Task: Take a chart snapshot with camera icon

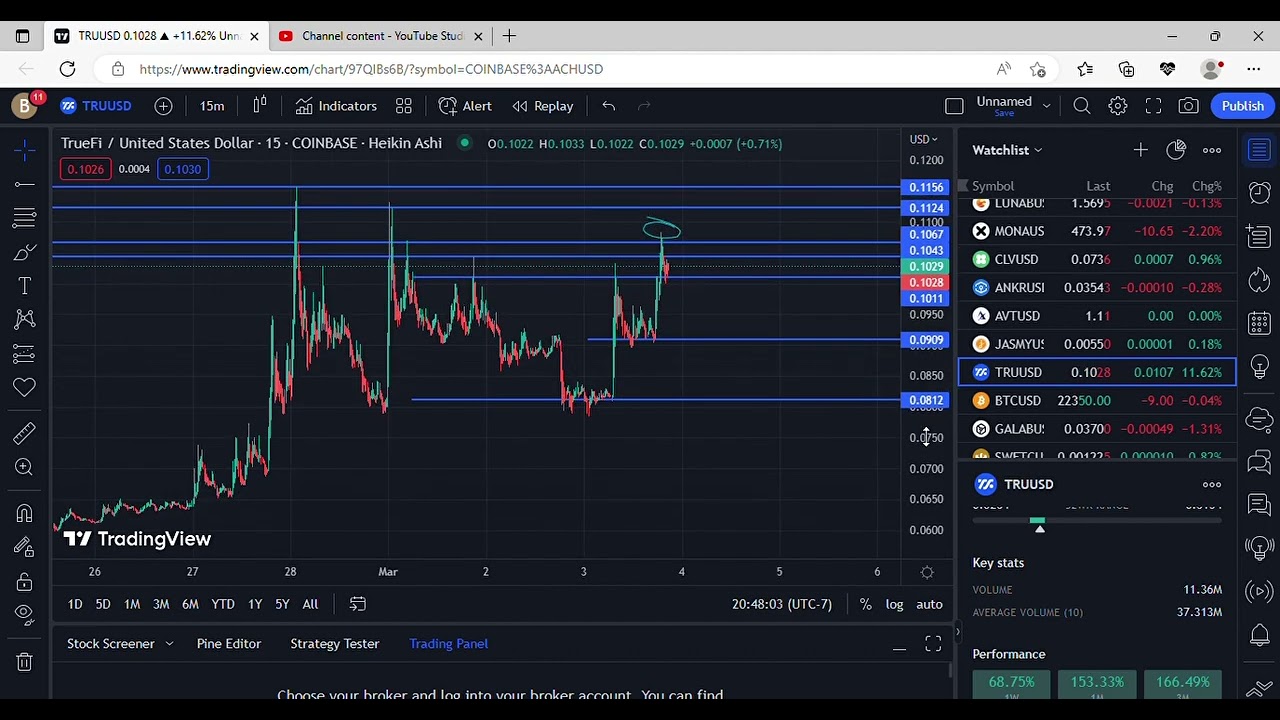Action: [1188, 106]
